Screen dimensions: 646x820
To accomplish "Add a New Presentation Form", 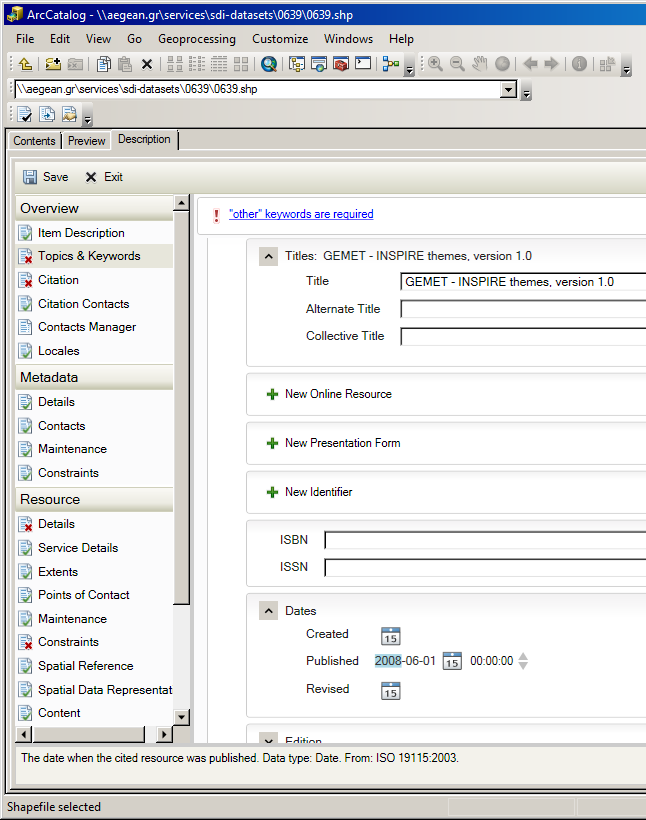I will click(333, 443).
